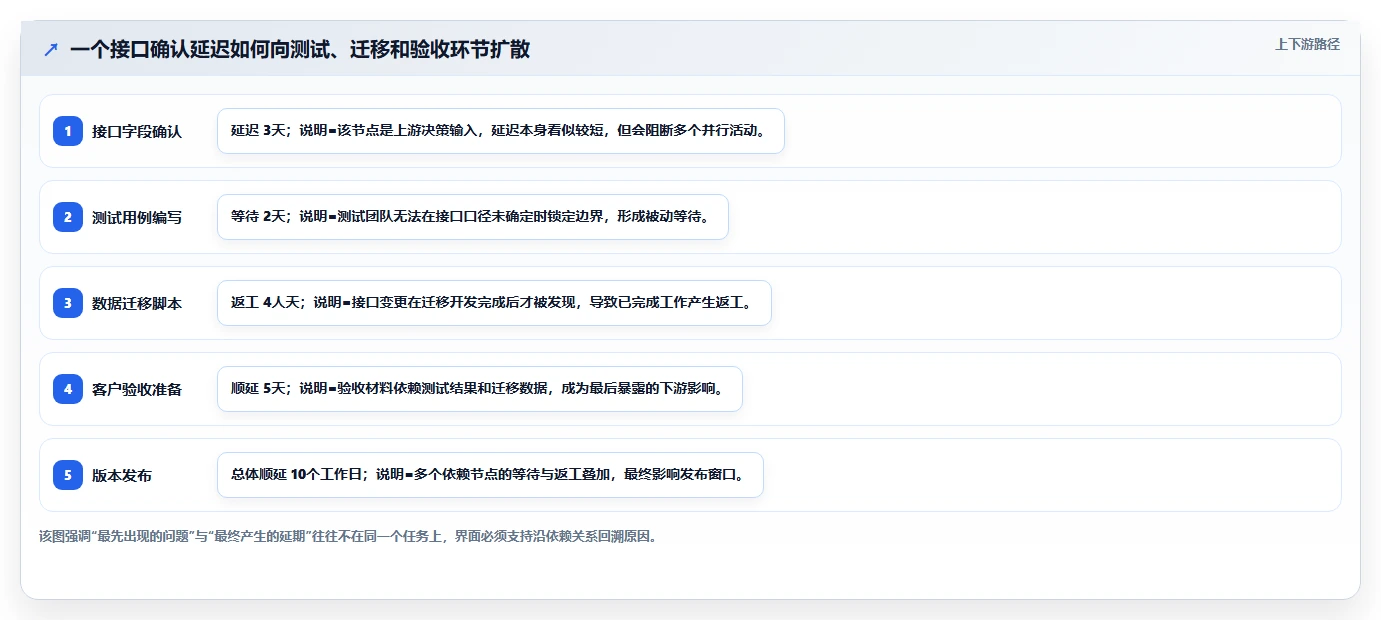Screen dimensions: 1381x620
Task: Click step number 1 badge
Action: (x=68, y=131)
